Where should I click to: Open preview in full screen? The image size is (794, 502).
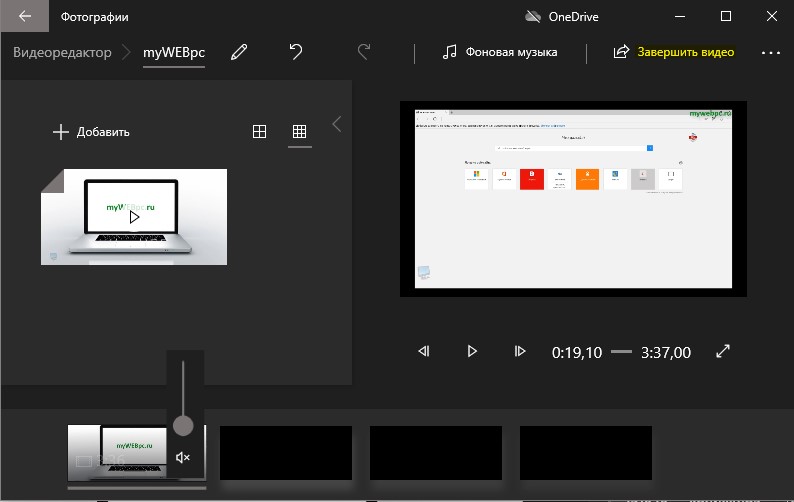(x=723, y=351)
